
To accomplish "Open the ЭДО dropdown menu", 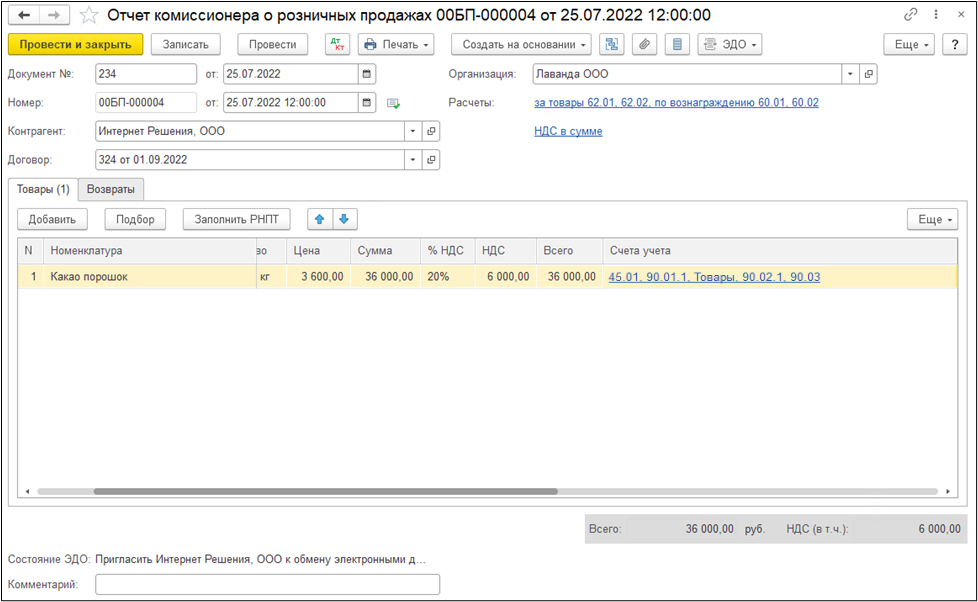I will point(730,44).
